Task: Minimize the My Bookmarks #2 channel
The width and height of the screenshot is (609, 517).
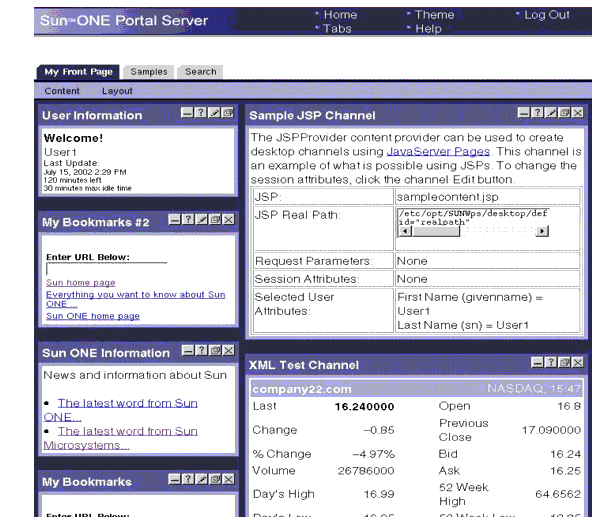Action: pos(174,219)
